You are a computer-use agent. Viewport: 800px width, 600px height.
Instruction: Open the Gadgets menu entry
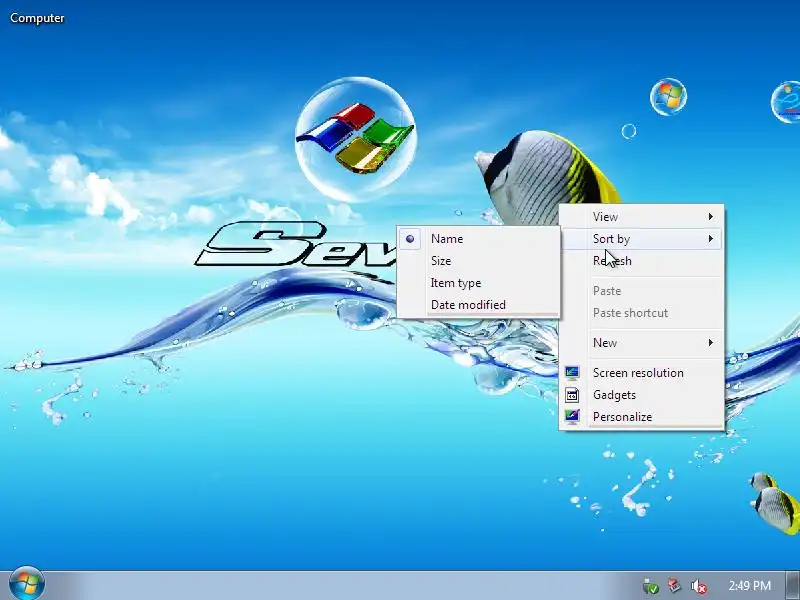click(x=641, y=395)
